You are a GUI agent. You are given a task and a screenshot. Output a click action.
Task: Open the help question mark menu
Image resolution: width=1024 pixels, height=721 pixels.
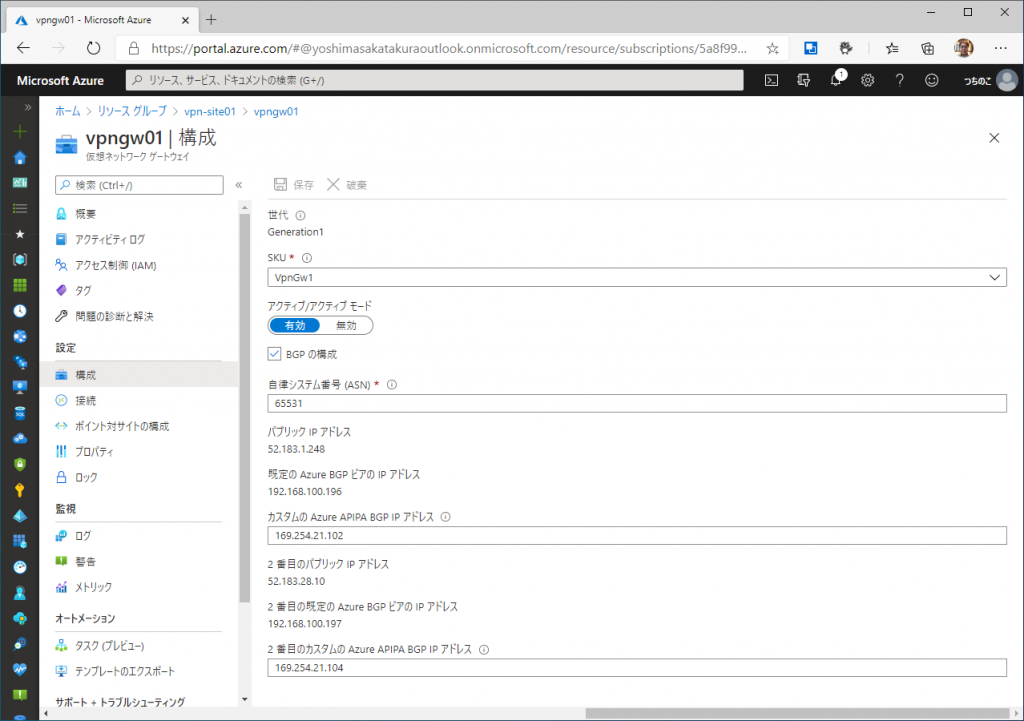click(x=899, y=80)
